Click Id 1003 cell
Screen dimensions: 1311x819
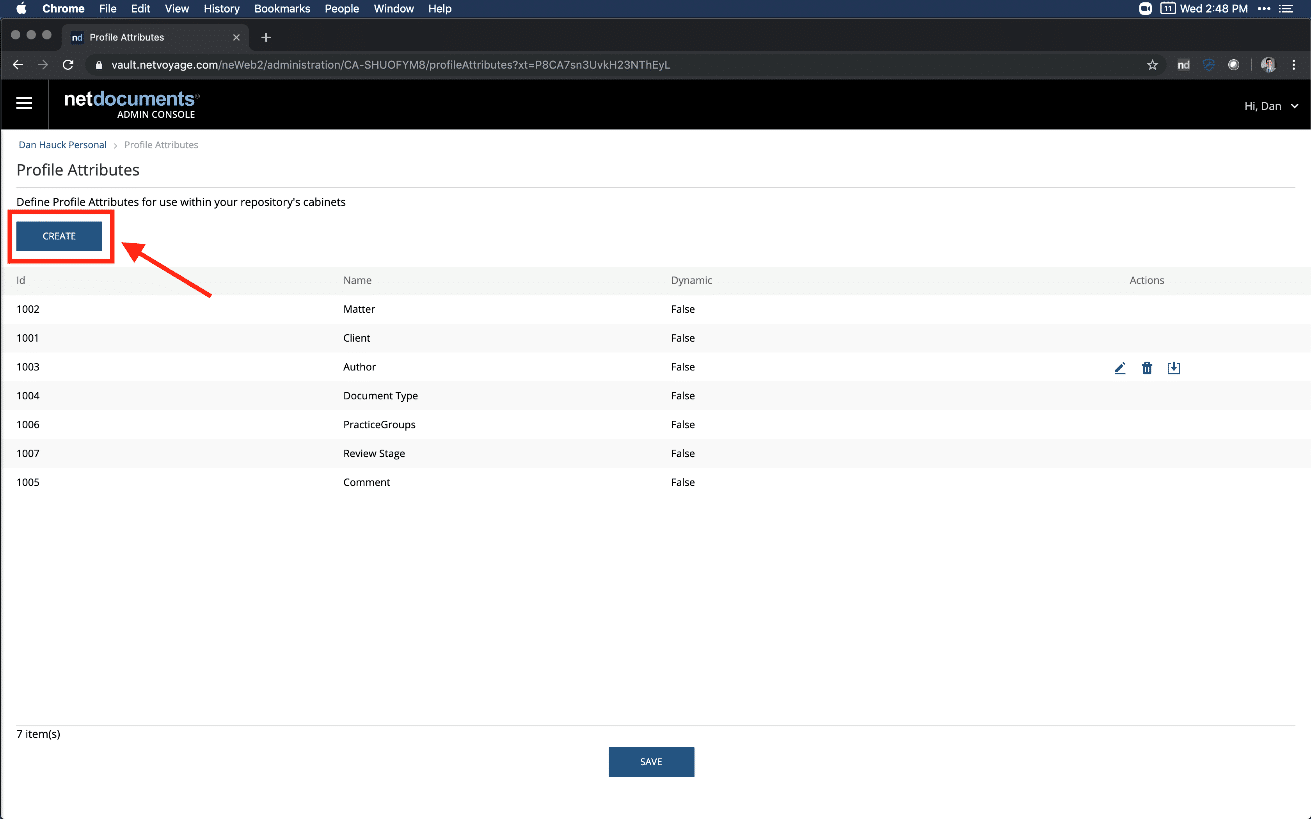(28, 368)
